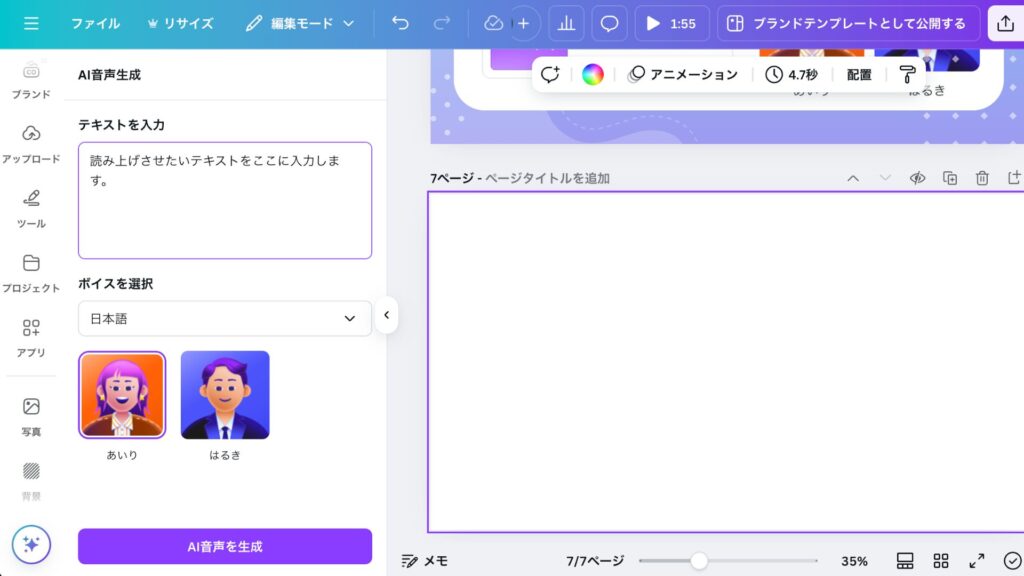The width and height of the screenshot is (1024, 576).
Task: Click the checkmark circle icon
Action: (x=1012, y=560)
